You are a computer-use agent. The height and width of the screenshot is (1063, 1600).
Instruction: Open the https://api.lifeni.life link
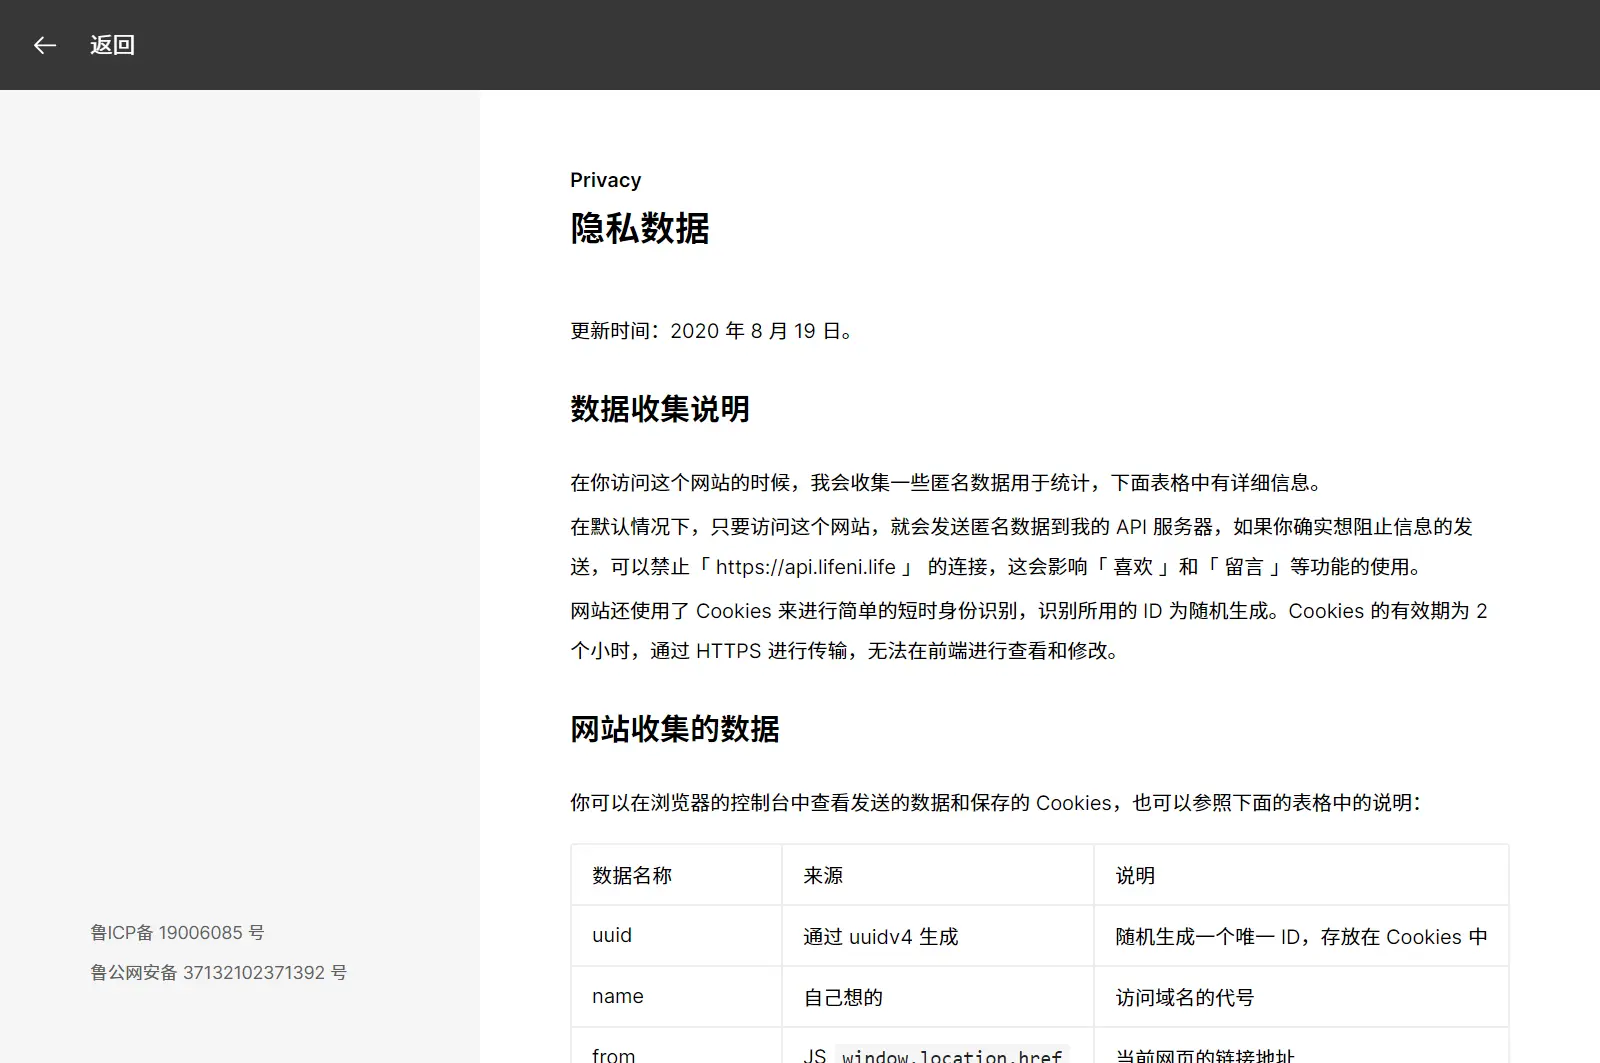coord(806,567)
